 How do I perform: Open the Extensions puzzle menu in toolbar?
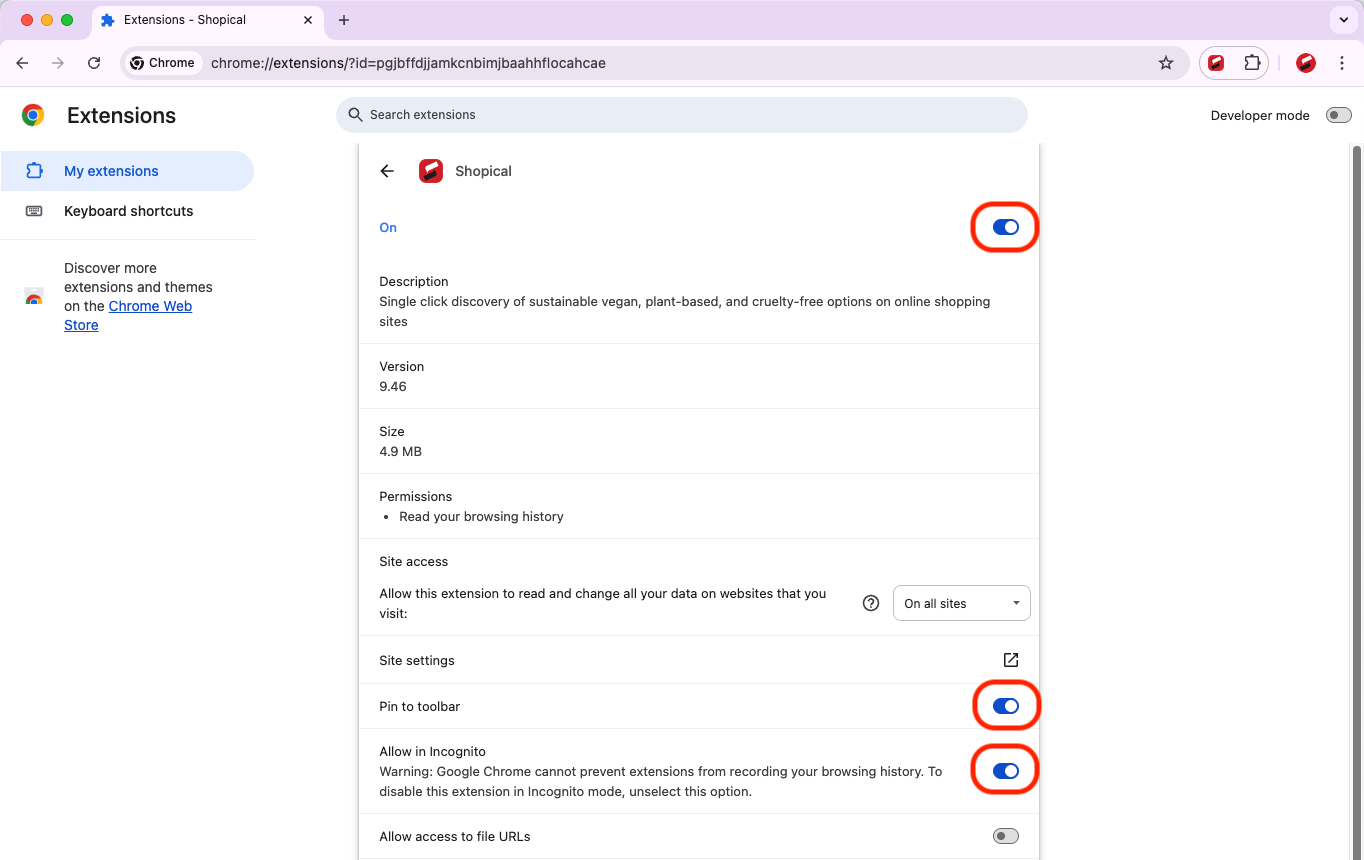(x=1252, y=63)
